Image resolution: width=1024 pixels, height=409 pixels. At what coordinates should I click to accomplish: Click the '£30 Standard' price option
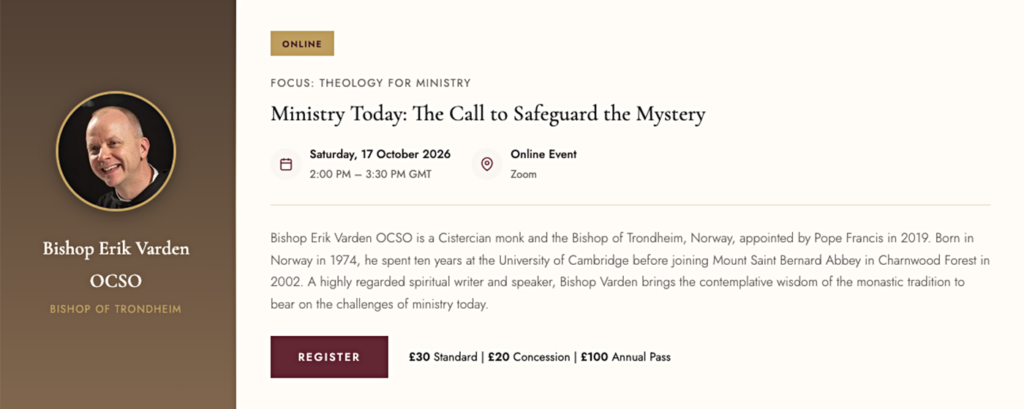[x=444, y=357]
